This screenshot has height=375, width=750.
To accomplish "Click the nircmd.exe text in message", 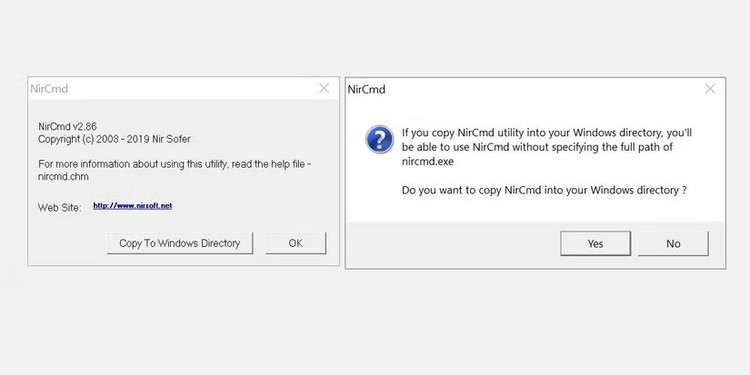I will (428, 162).
